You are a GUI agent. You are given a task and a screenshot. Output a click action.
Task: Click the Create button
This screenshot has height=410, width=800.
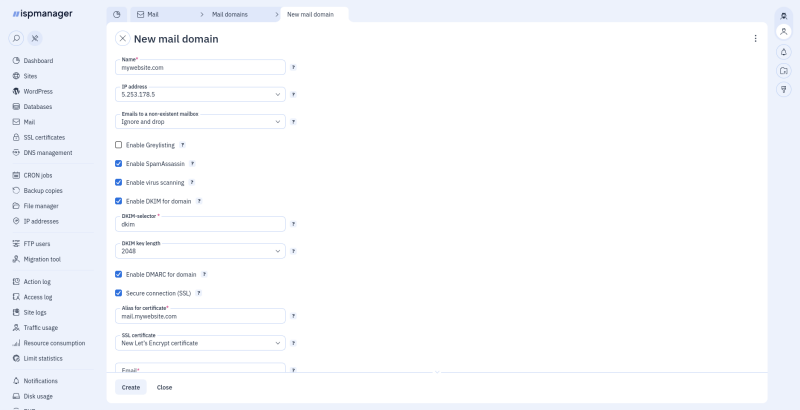point(131,387)
